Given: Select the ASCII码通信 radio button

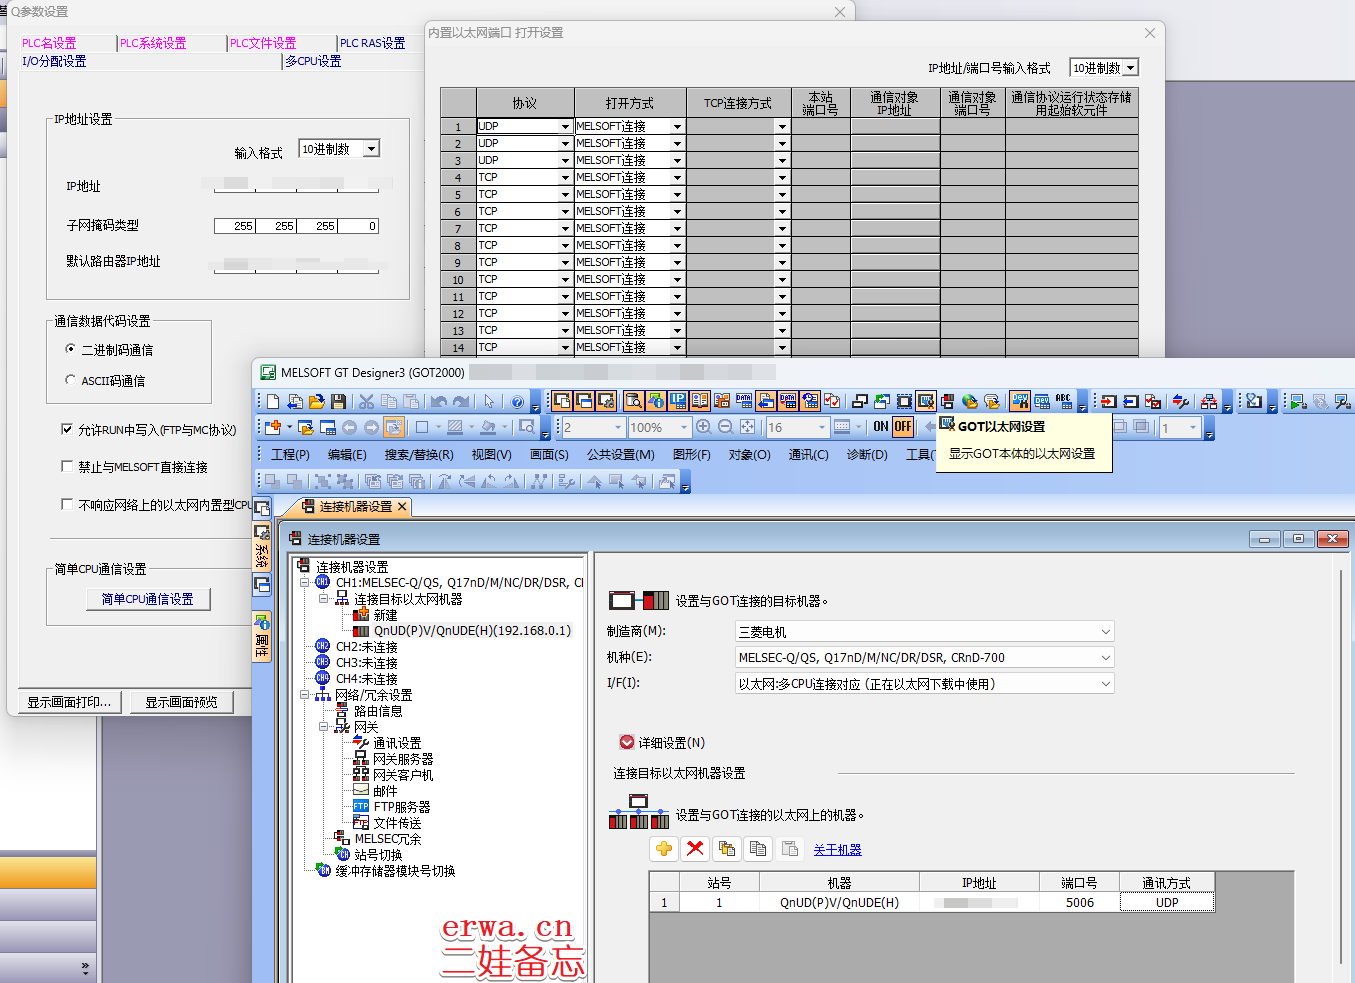Looking at the screenshot, I should [x=70, y=380].
